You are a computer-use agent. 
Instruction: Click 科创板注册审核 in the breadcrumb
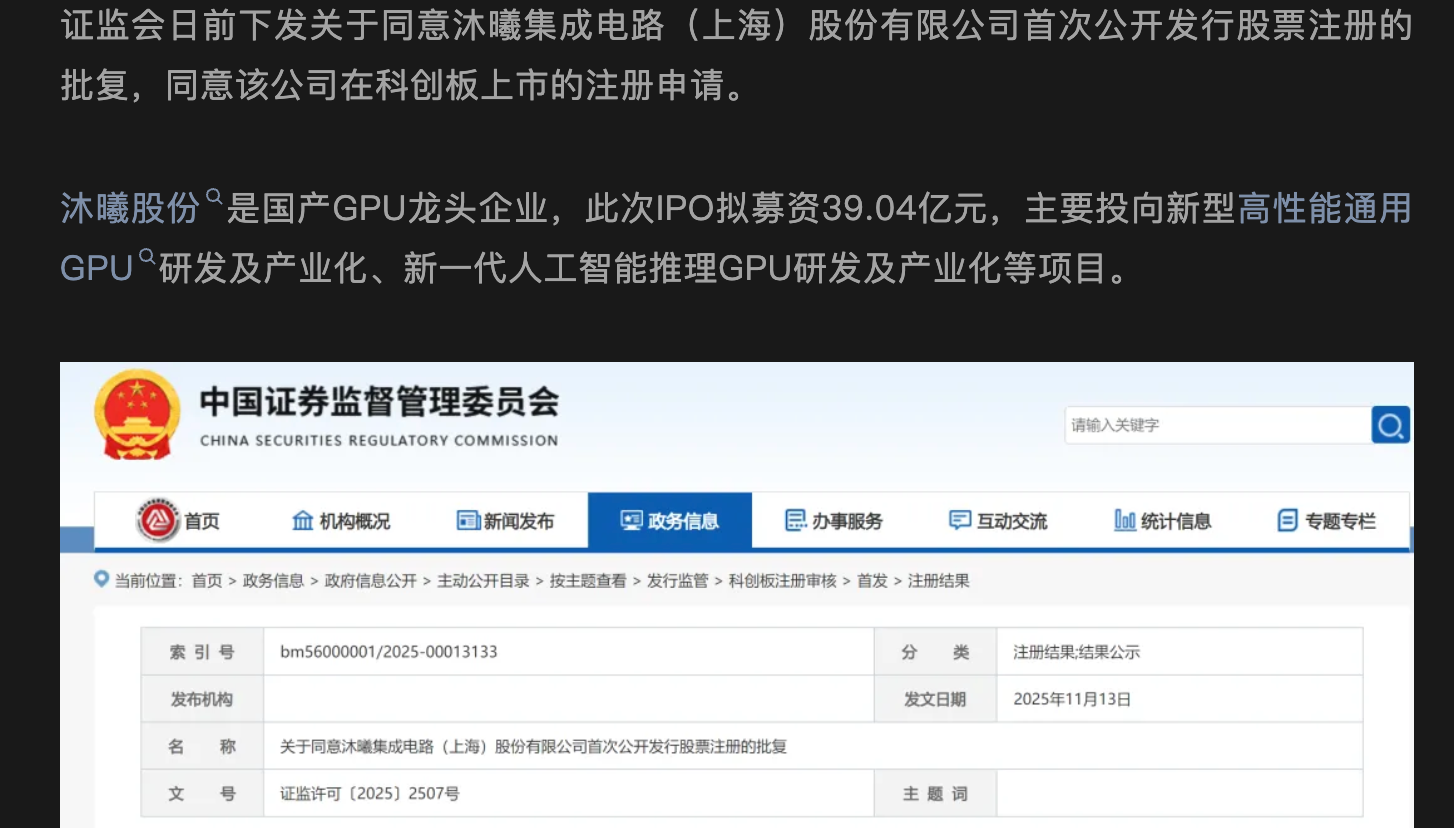pyautogui.click(x=782, y=581)
